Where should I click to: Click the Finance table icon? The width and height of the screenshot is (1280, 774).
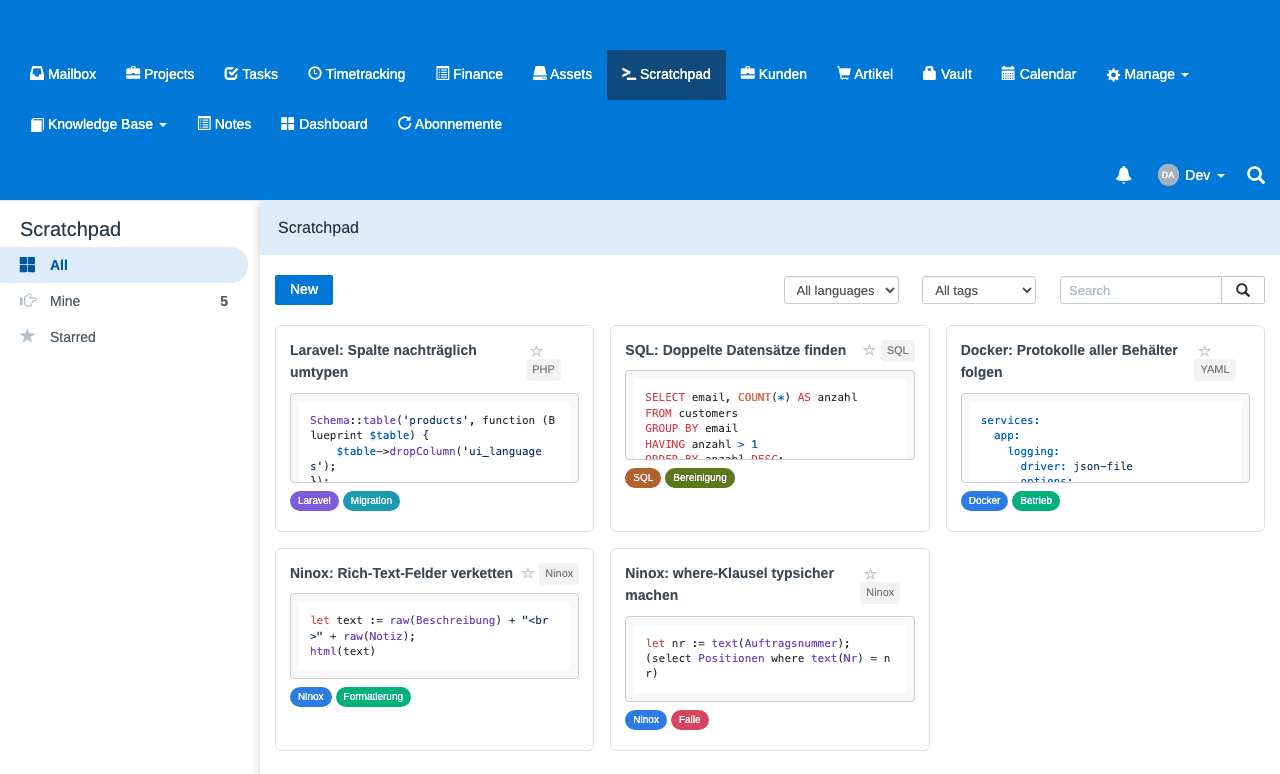click(443, 74)
